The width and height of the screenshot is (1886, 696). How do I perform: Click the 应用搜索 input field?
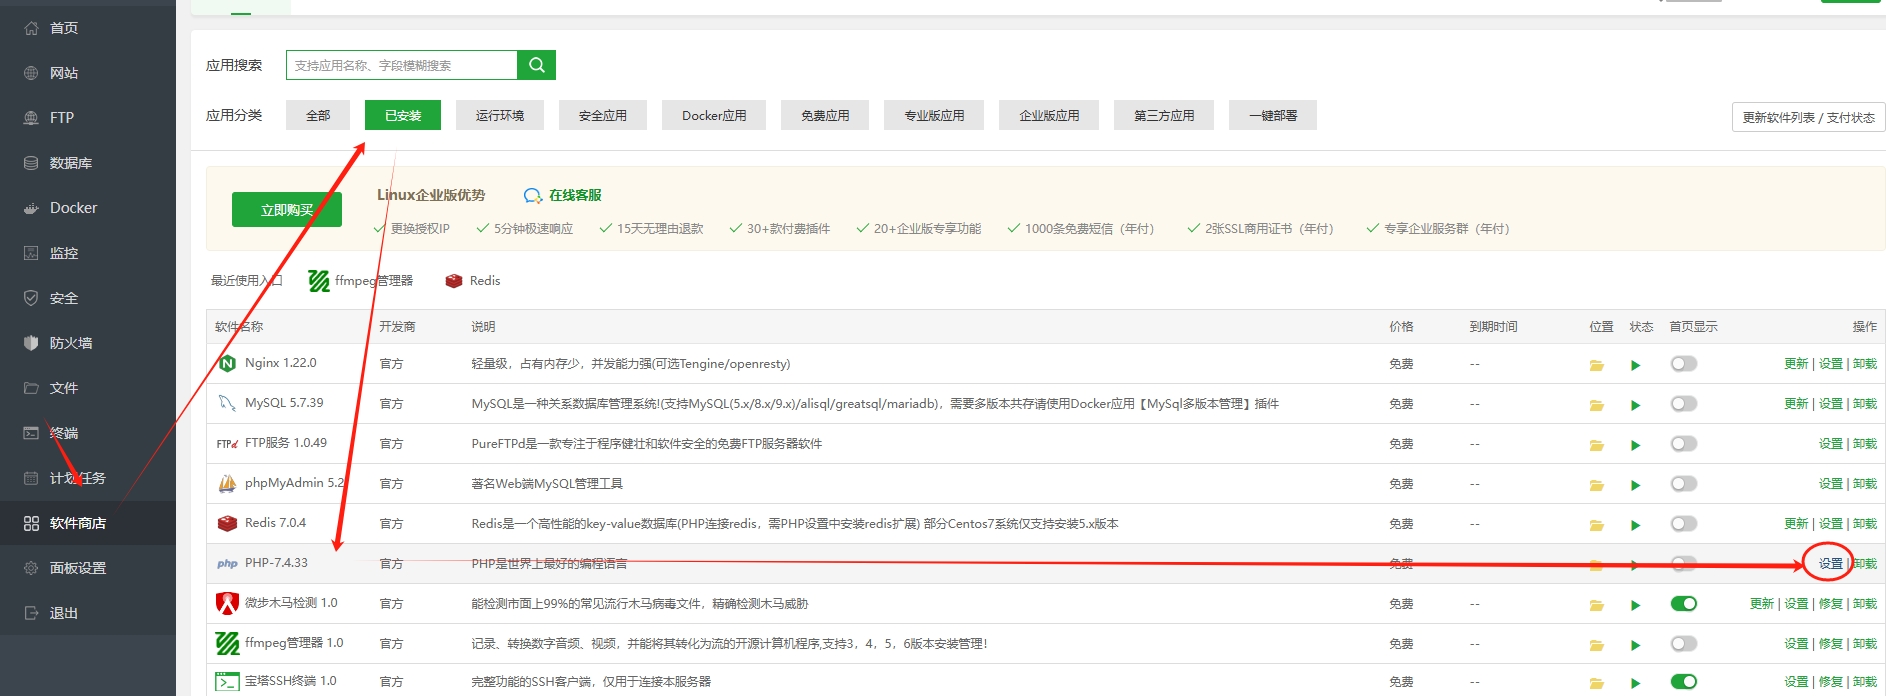[x=401, y=65]
